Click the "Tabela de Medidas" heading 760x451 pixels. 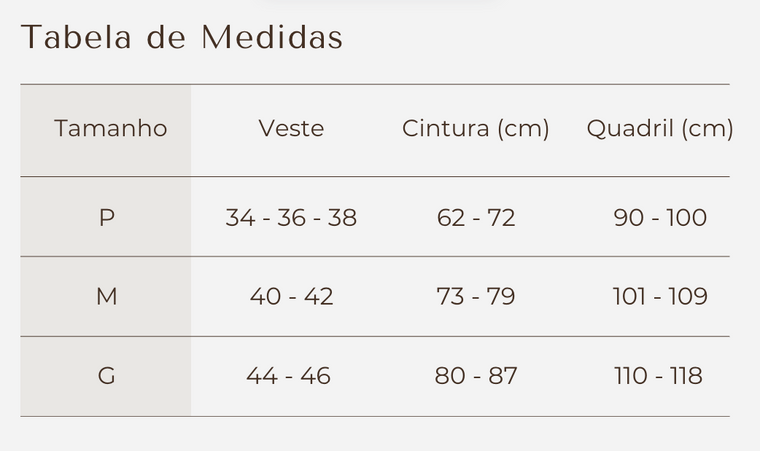tap(182, 38)
